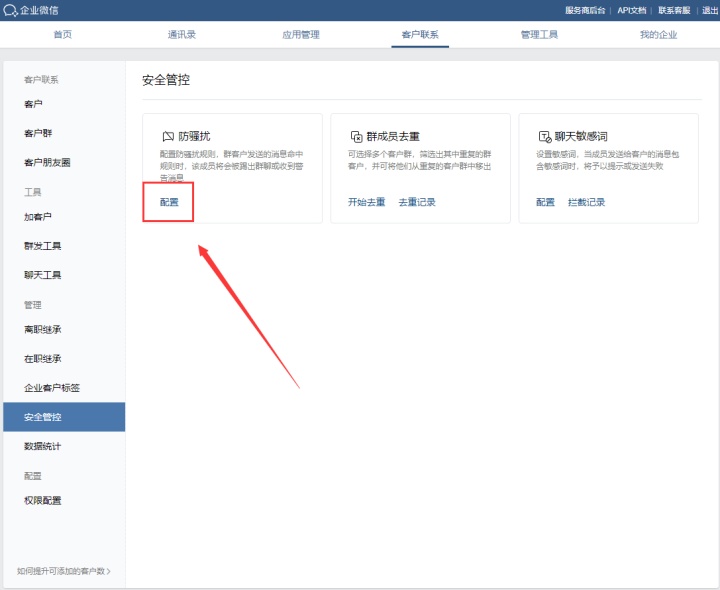The image size is (720, 590).
Task: Open 拦截记录 under 聊天敏感词
Action: [x=586, y=202]
